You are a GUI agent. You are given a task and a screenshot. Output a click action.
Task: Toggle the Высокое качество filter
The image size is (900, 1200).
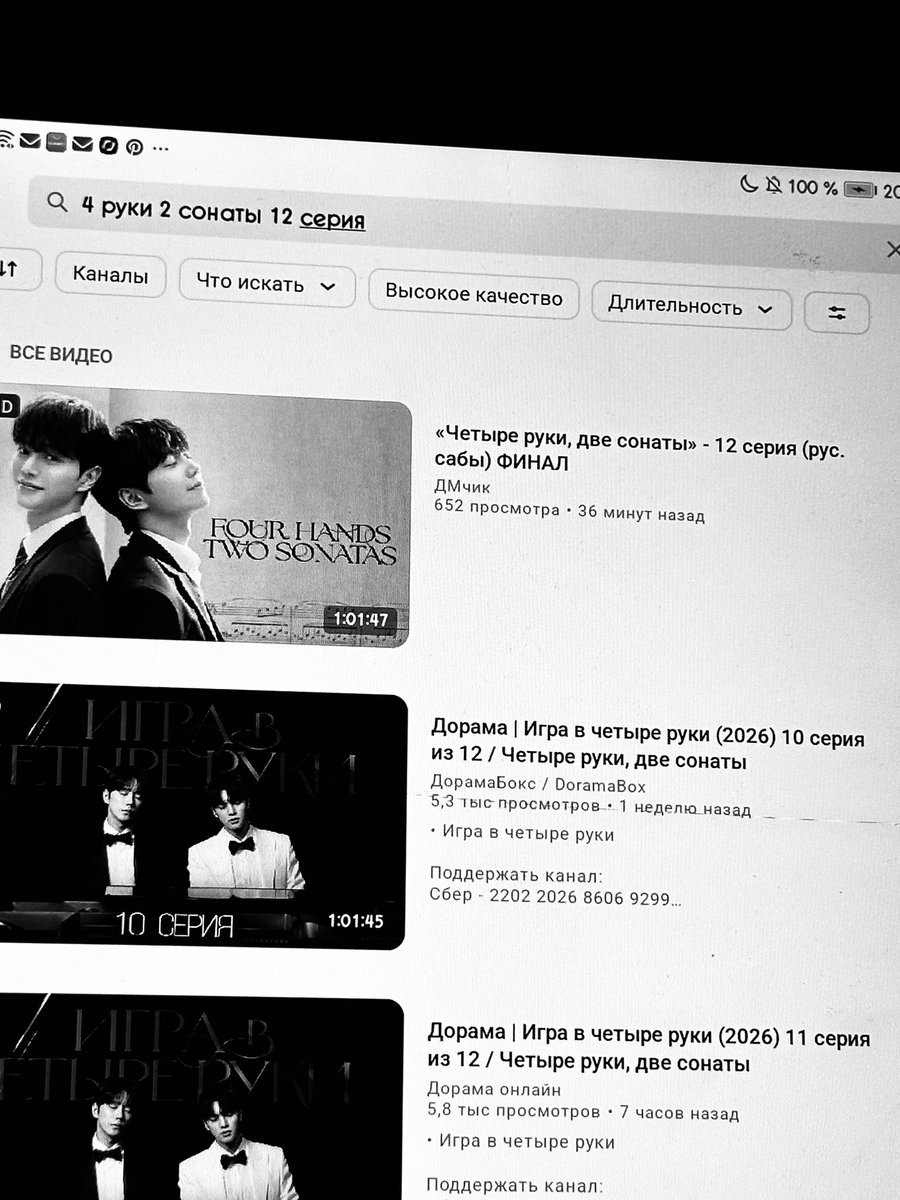(474, 296)
